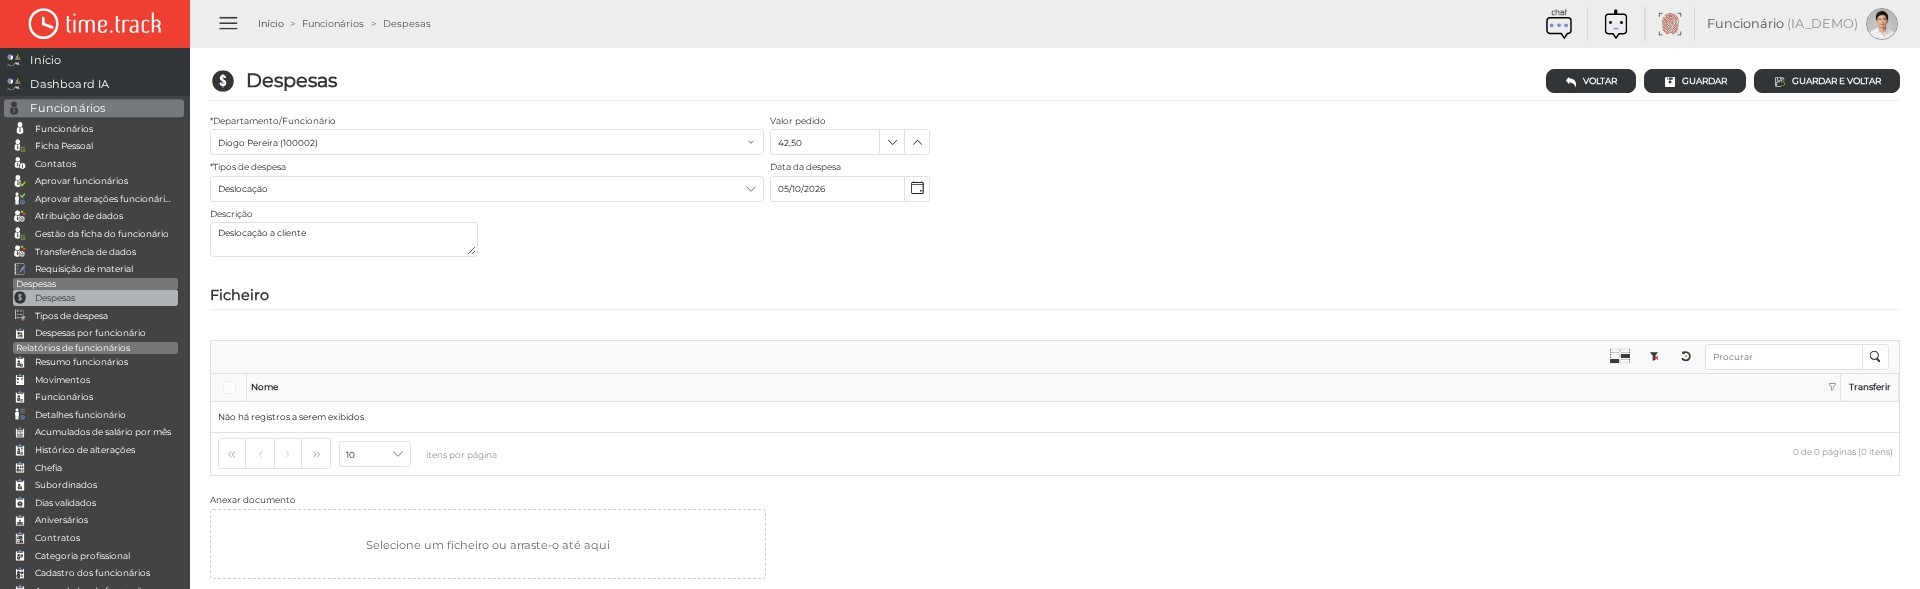Click the Descrição text area
Viewport: 1920px width, 589px height.
(x=344, y=239)
